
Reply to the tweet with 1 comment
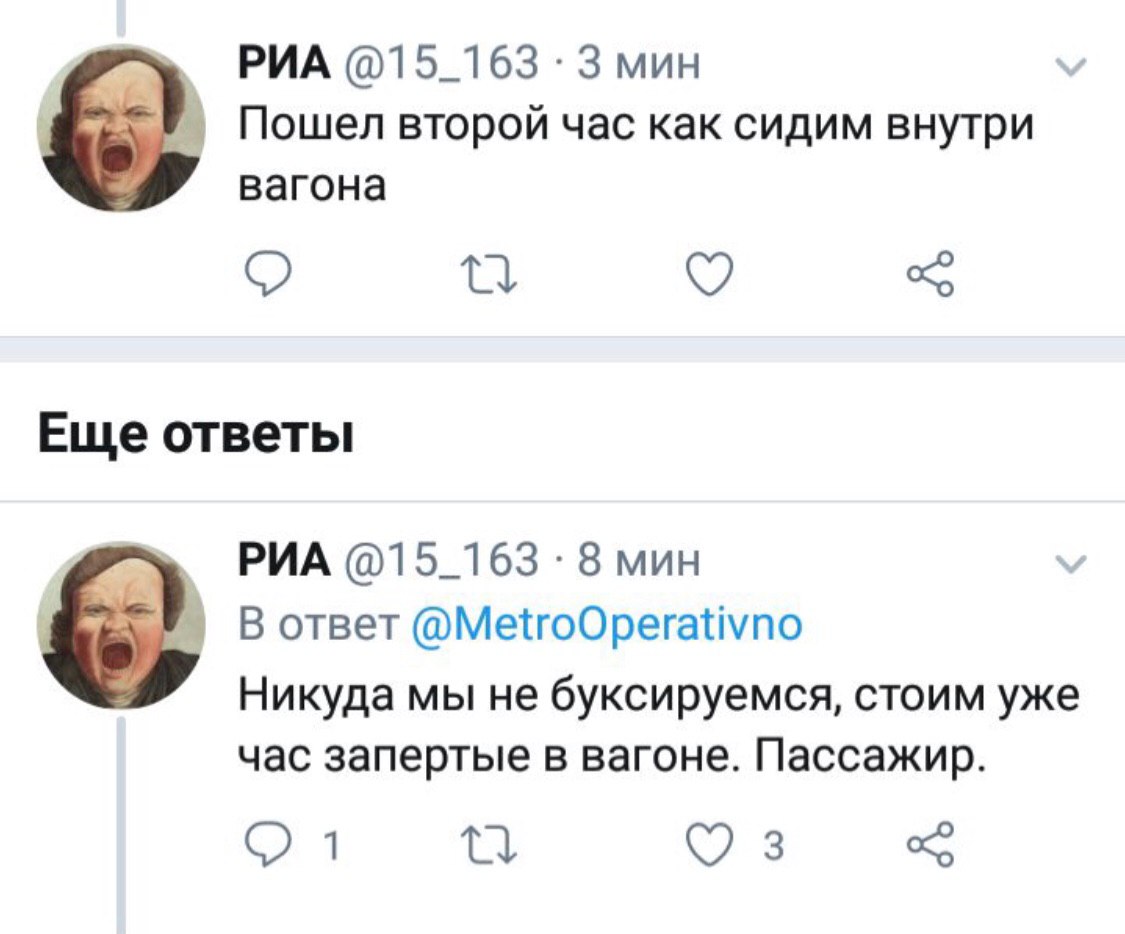tap(264, 846)
